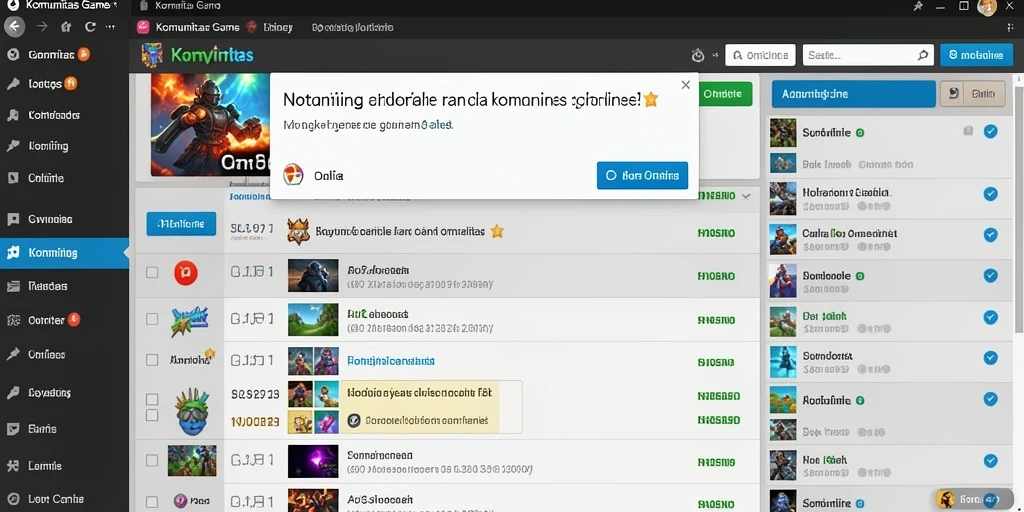1024x512 pixels.
Task: Click the blue button in the popup
Action: coord(642,176)
